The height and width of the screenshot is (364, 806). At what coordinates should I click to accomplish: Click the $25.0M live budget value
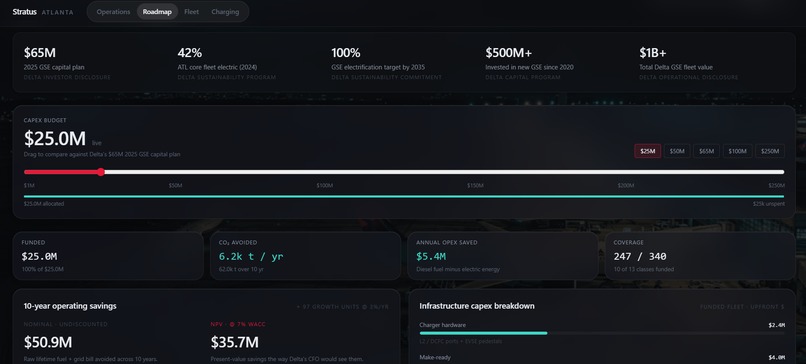click(54, 138)
